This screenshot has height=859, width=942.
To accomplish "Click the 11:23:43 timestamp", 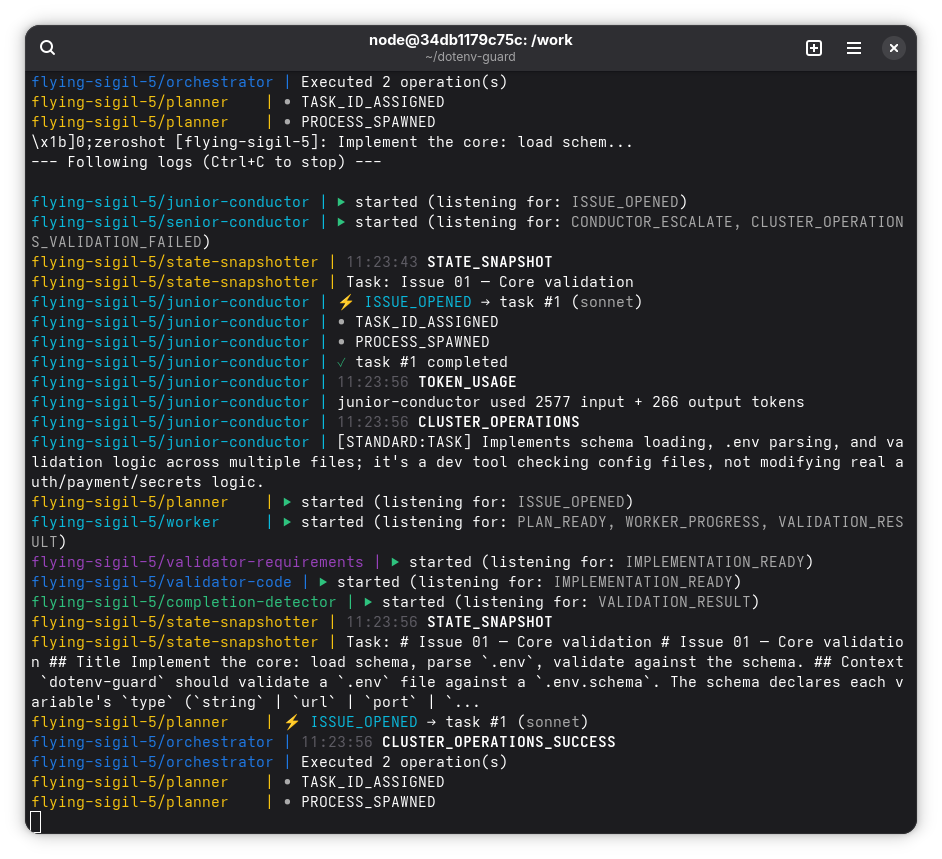I will pos(381,262).
